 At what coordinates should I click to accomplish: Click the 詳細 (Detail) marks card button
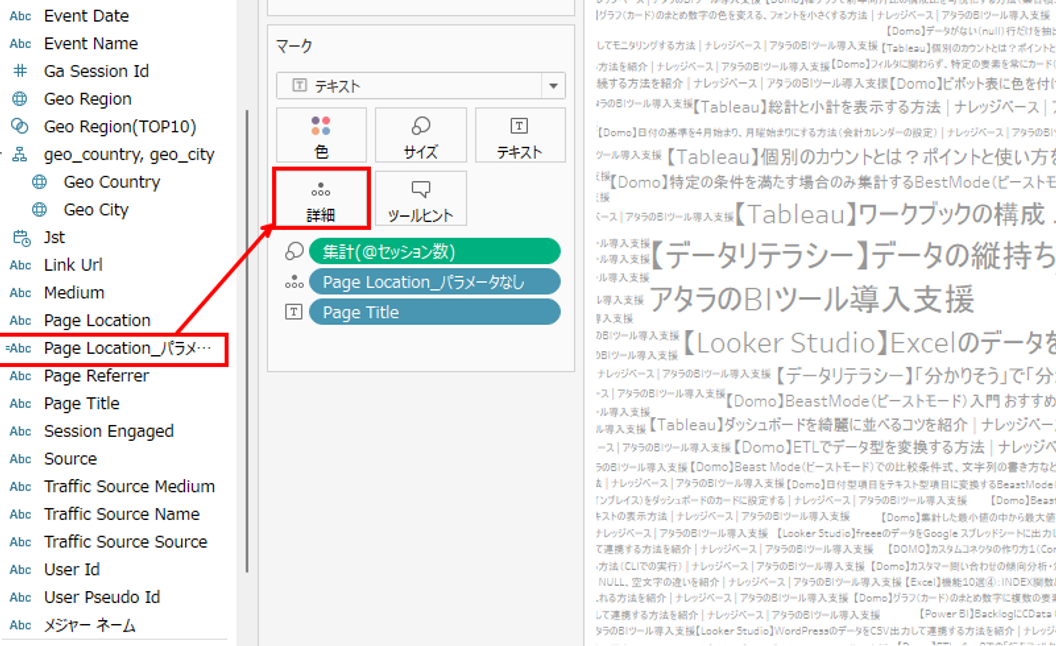(321, 199)
